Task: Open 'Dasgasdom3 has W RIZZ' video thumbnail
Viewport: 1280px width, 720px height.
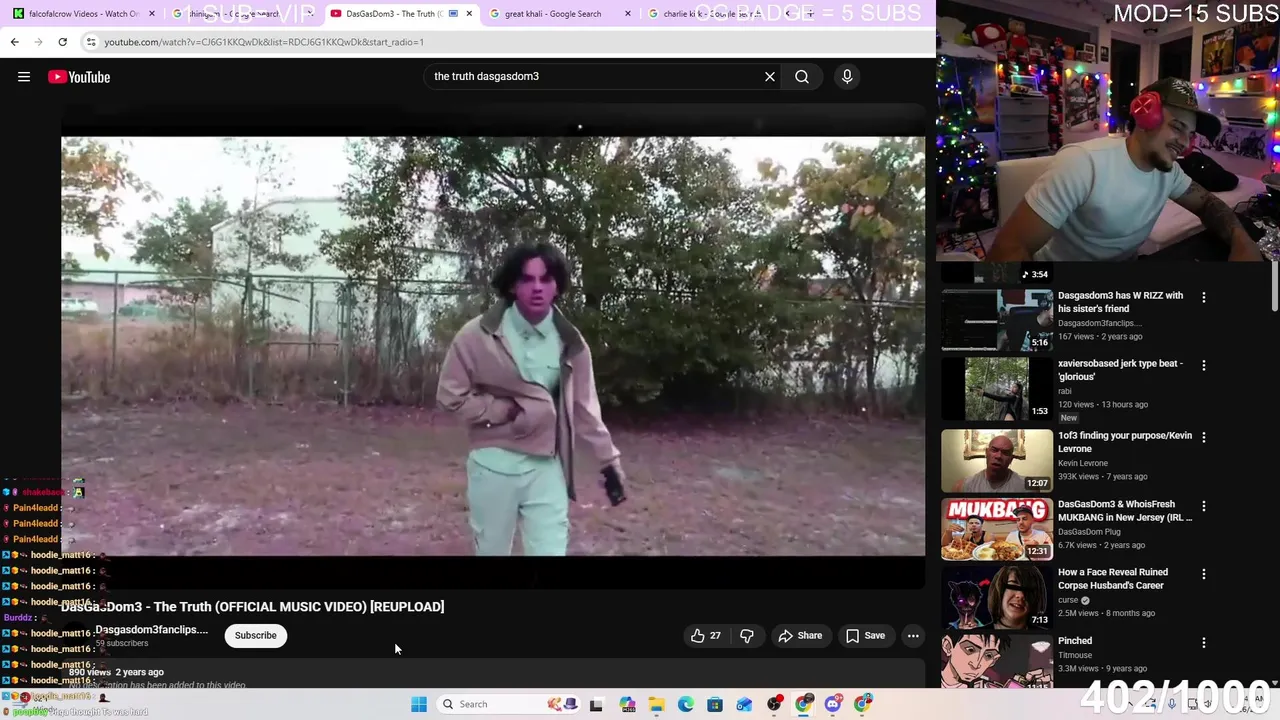Action: point(997,320)
